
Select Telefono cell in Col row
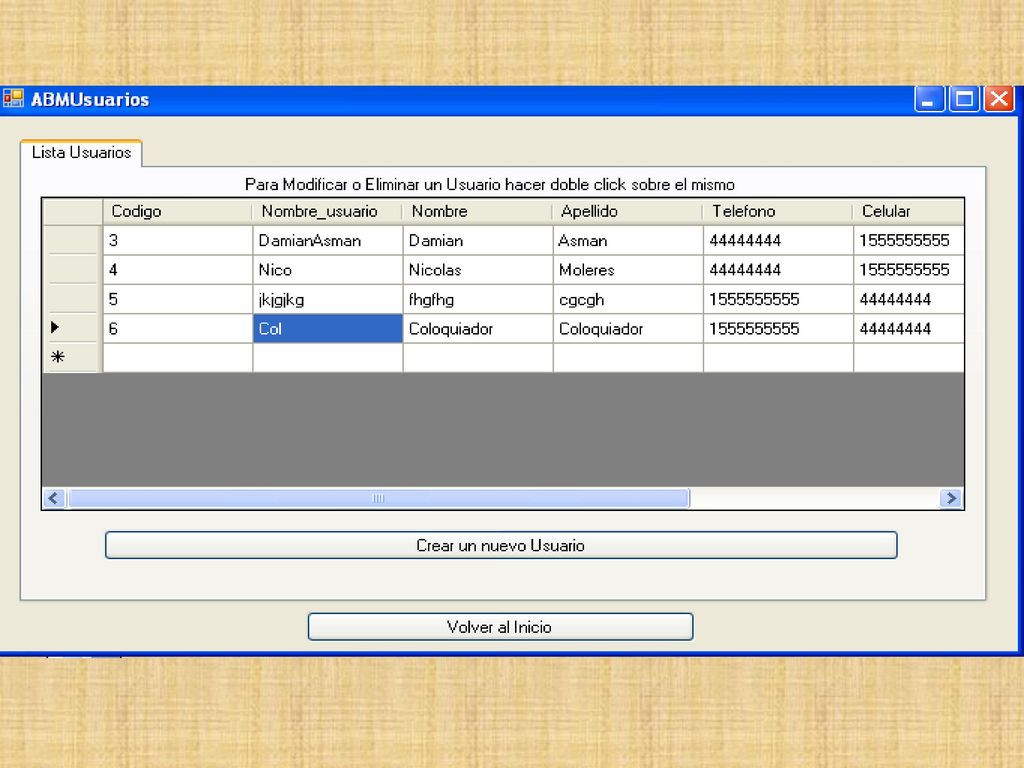click(x=778, y=328)
